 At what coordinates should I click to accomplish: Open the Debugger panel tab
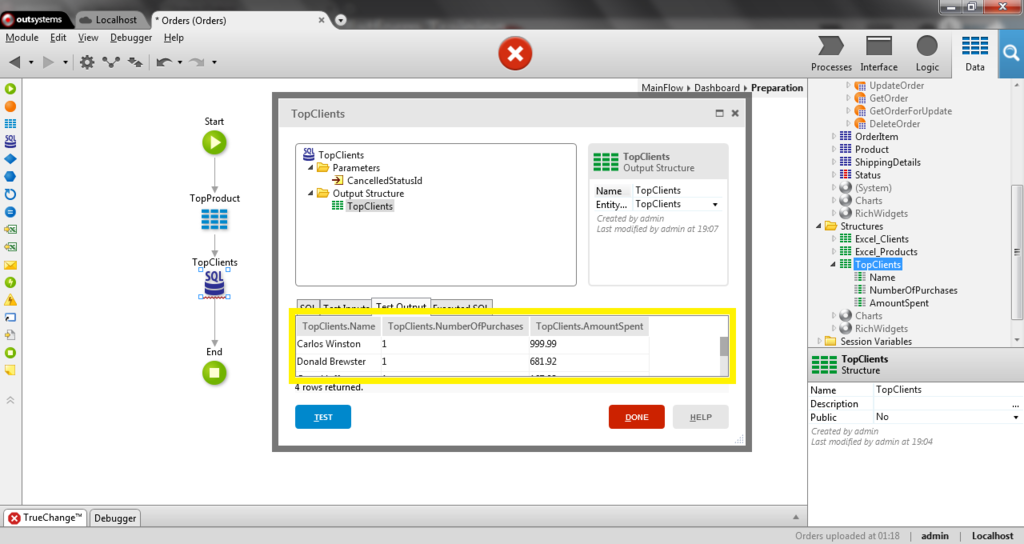(x=115, y=518)
